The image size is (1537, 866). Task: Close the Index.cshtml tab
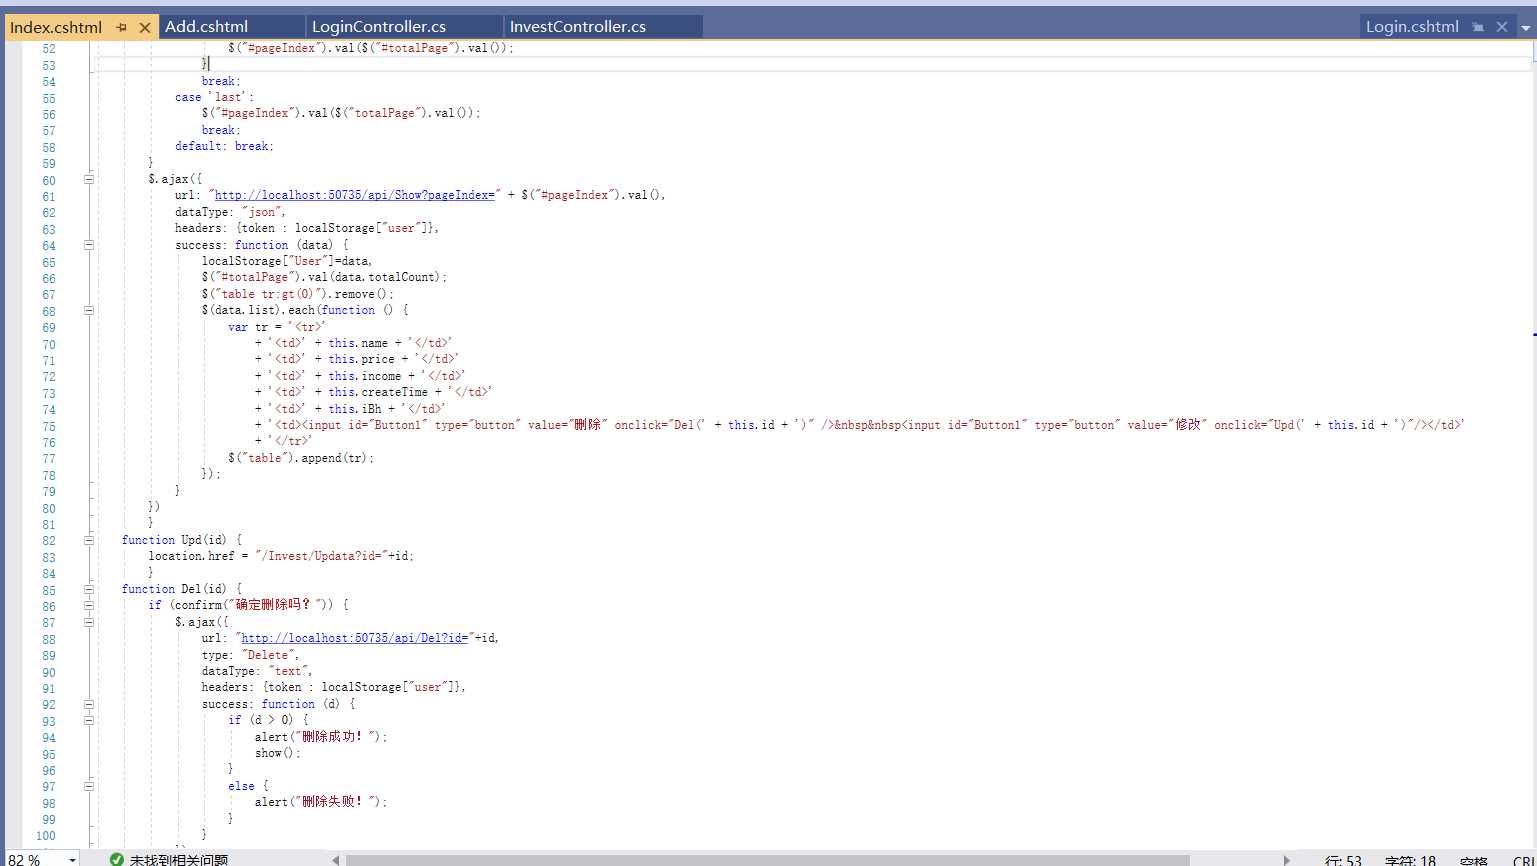(x=144, y=28)
